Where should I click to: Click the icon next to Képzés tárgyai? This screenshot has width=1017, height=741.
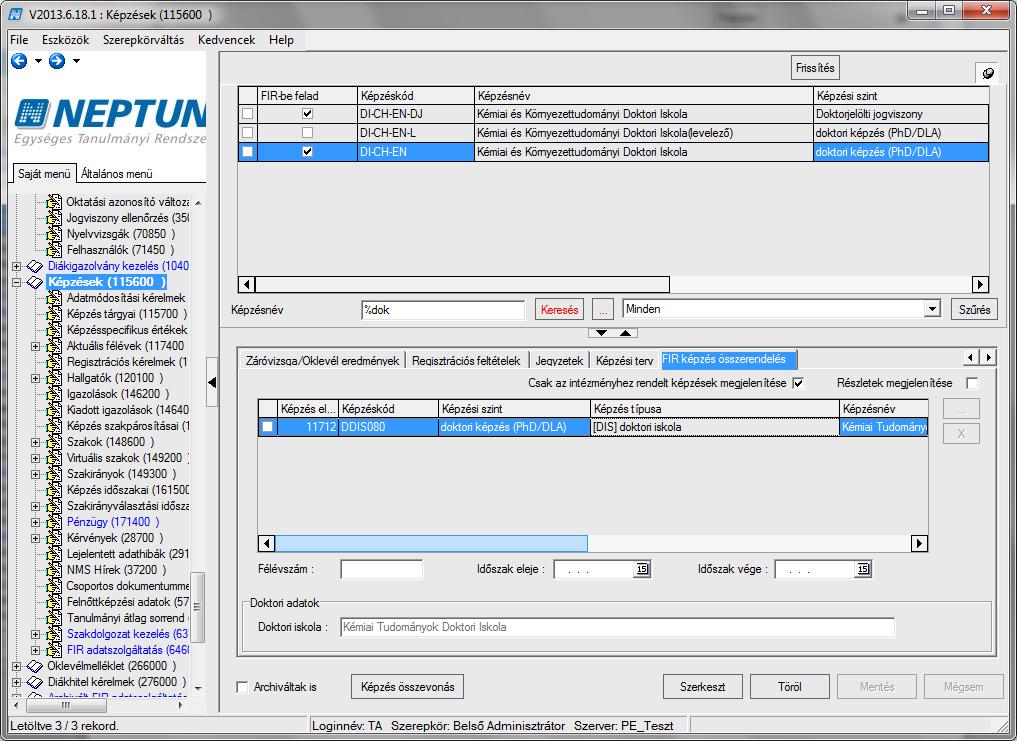54,314
